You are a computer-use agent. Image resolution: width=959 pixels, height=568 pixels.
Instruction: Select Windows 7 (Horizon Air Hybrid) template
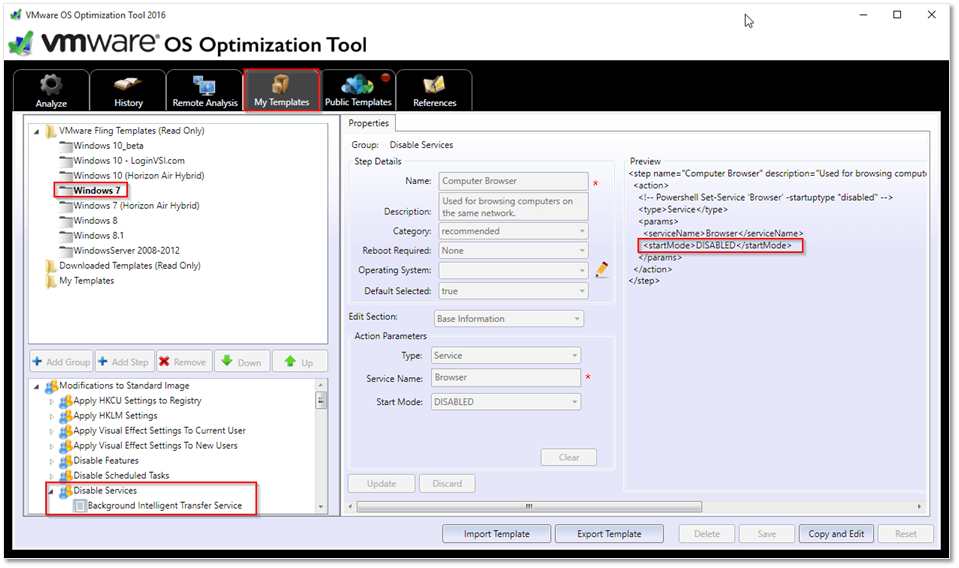coord(136,206)
